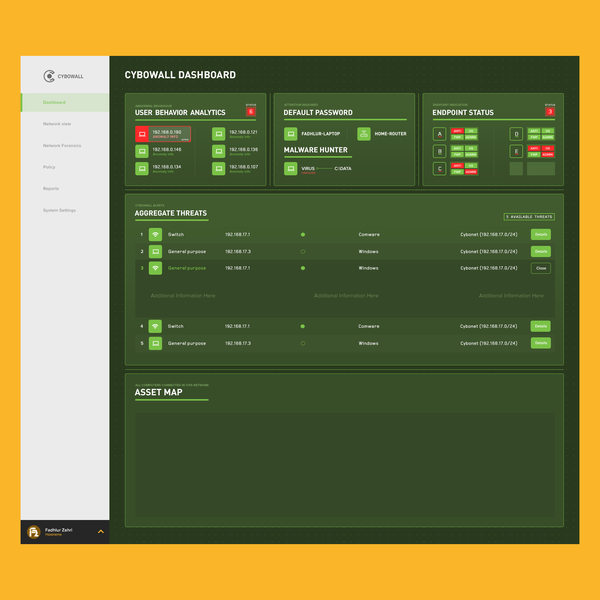Click the Anomaly info link under 192.168.0.121

point(240,137)
